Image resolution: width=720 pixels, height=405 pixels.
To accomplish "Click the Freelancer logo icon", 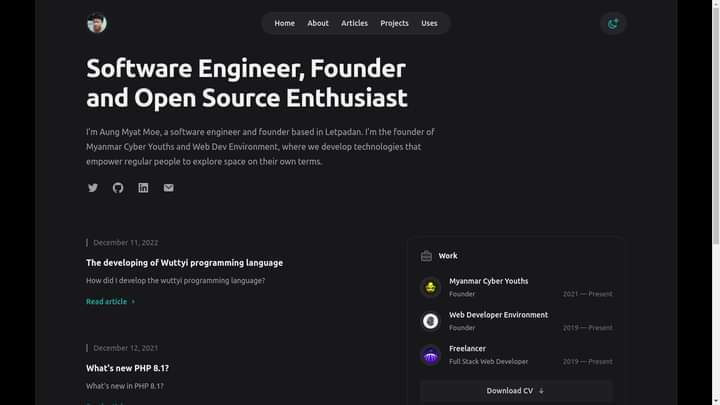I will coord(430,355).
